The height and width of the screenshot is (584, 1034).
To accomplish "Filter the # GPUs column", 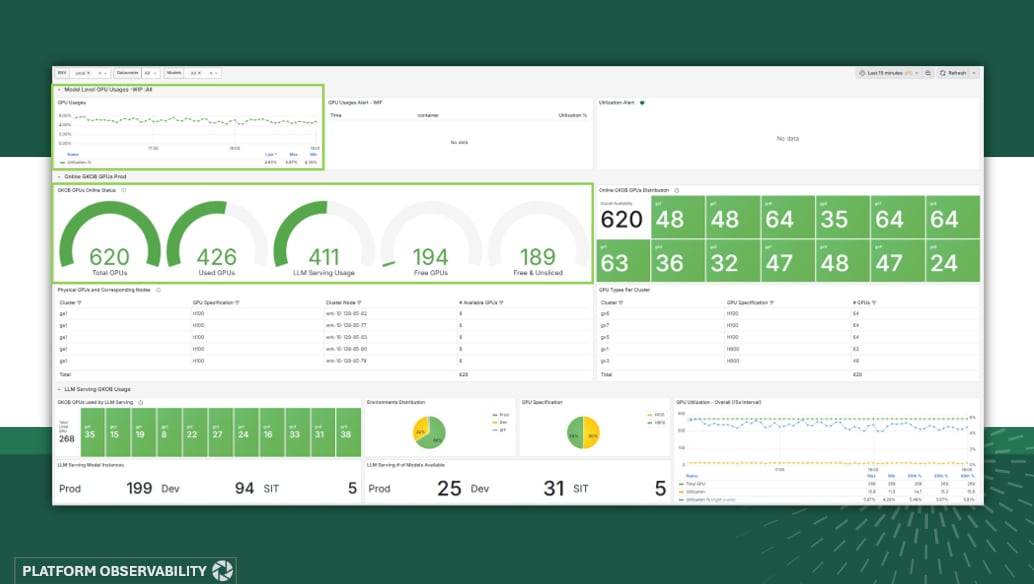I will click(x=874, y=303).
